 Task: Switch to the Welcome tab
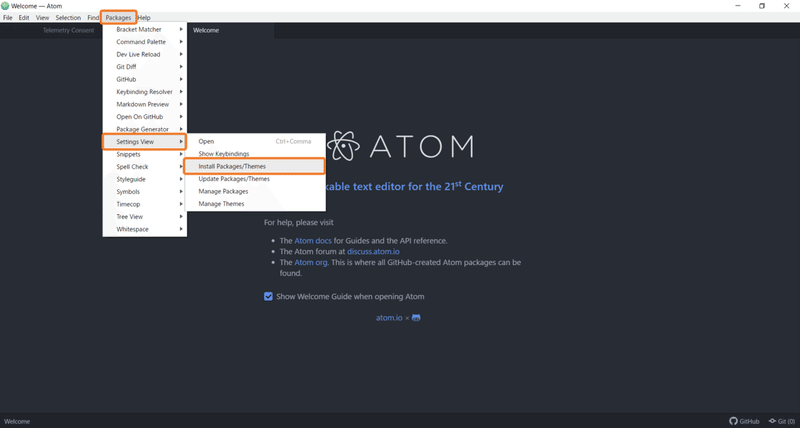206,30
